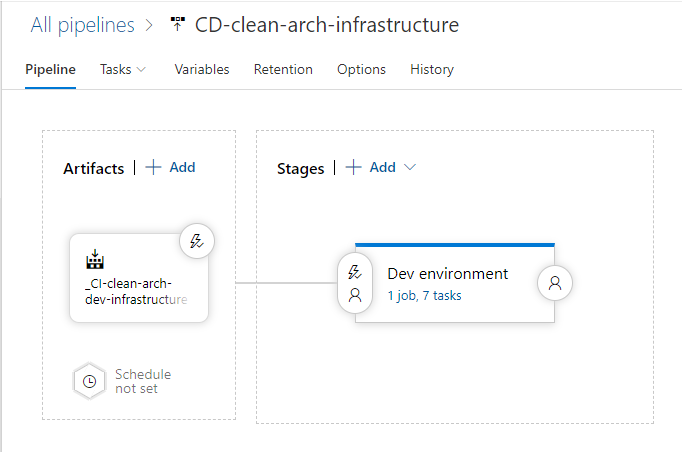Click the release pipeline icon beside the title
This screenshot has height=452, width=682.
tap(179, 25)
